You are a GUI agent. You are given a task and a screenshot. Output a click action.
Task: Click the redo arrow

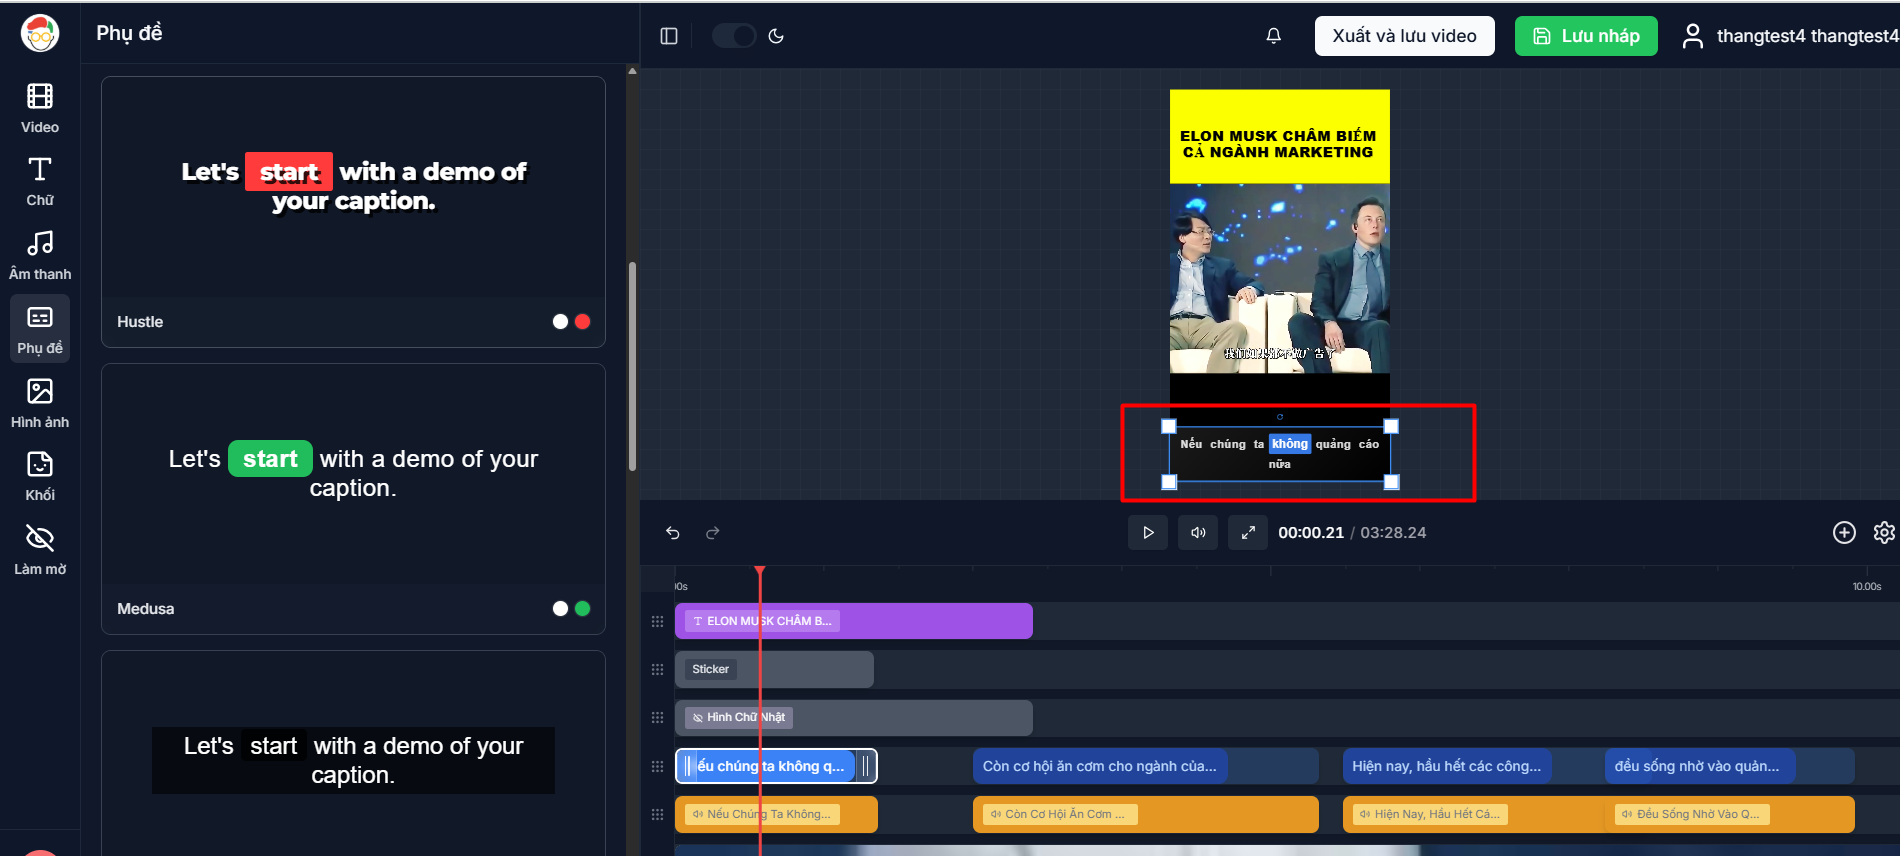point(713,533)
